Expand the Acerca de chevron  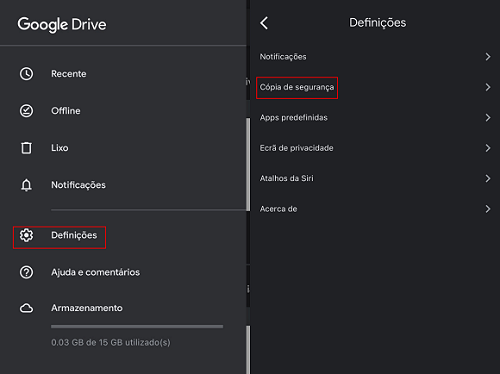[x=488, y=209]
